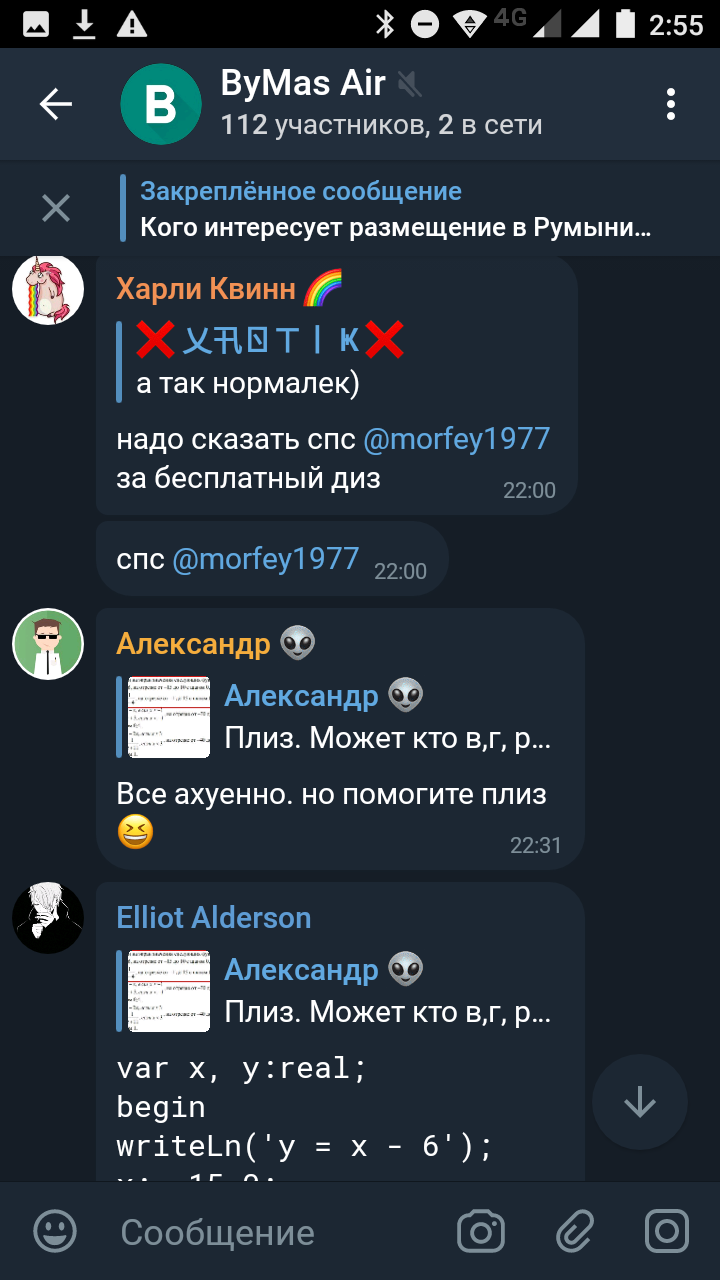Open the emoji picker smiley icon
The width and height of the screenshot is (720, 1280).
click(55, 1231)
